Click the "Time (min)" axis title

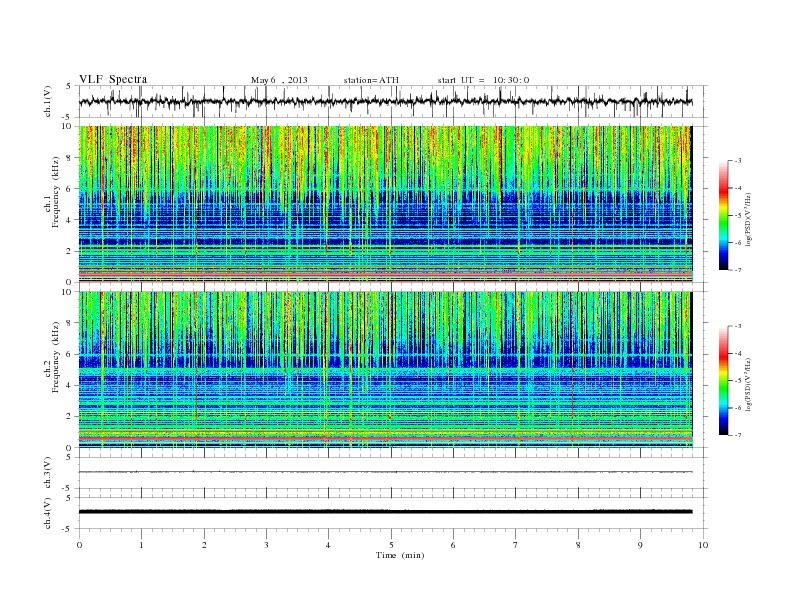click(x=400, y=555)
